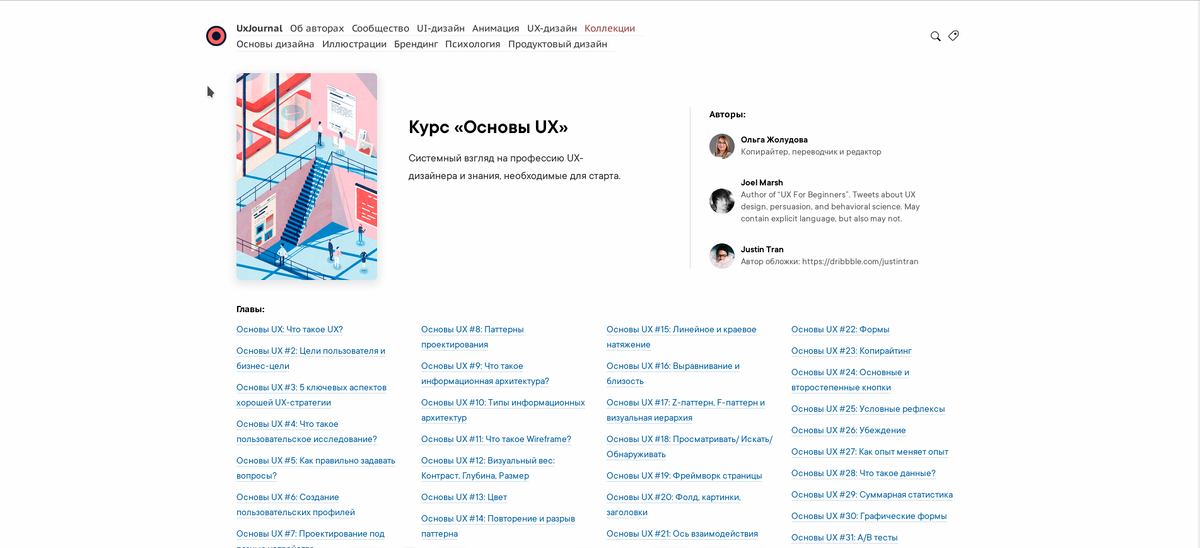1200x548 pixels.
Task: Open author name Ольга Жолудова
Action: tap(774, 140)
